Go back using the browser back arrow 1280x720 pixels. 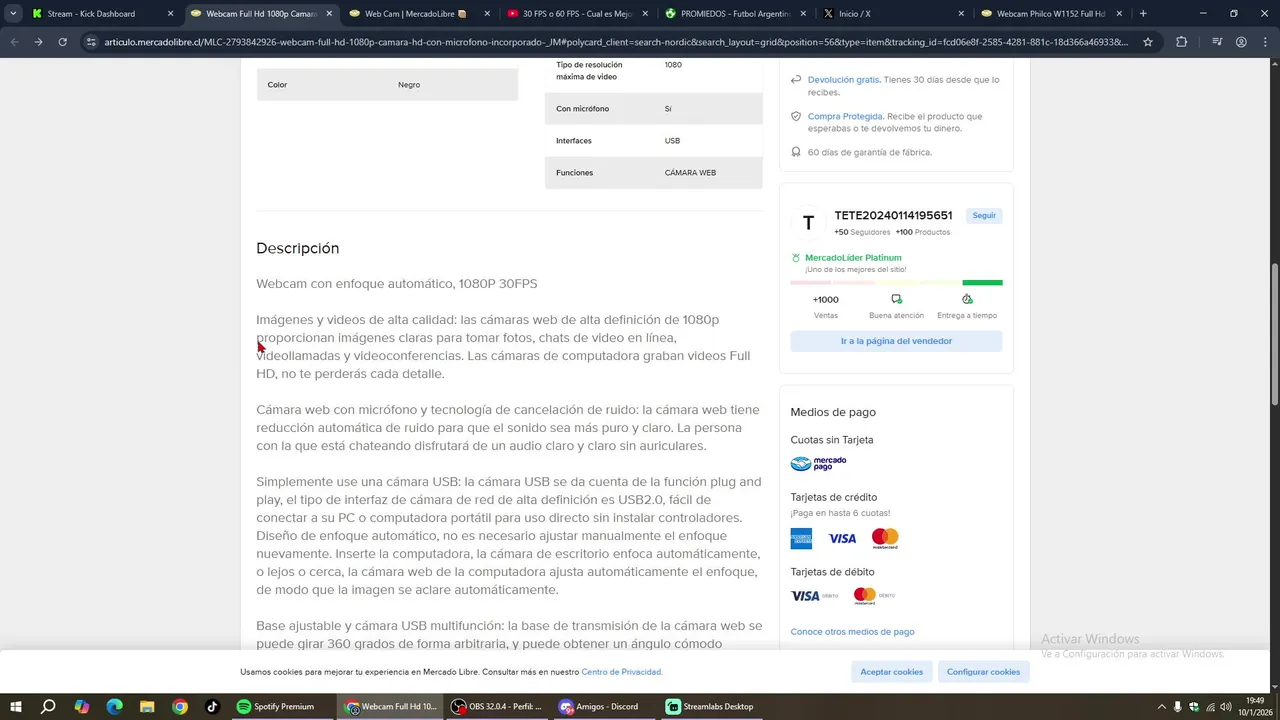pos(14,42)
